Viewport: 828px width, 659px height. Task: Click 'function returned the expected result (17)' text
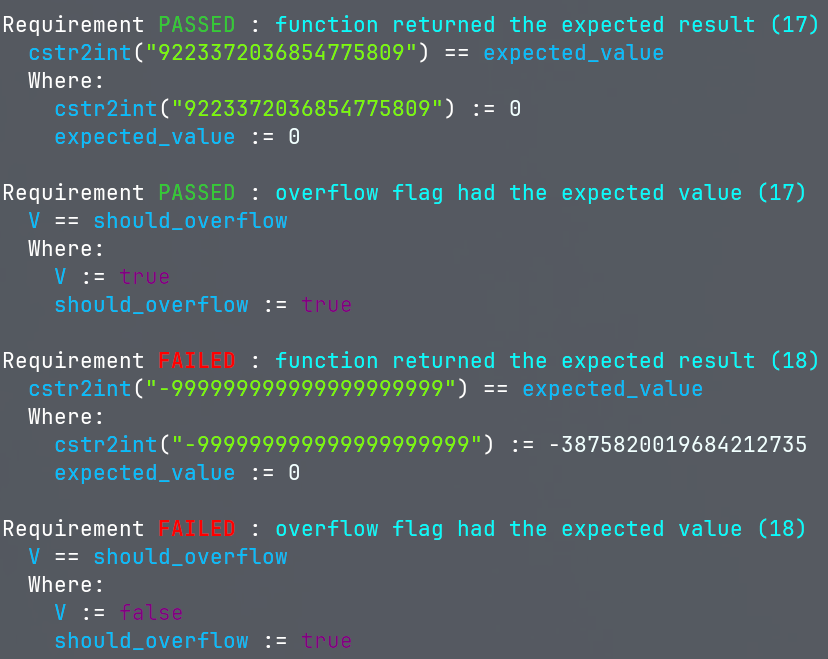[547, 24]
